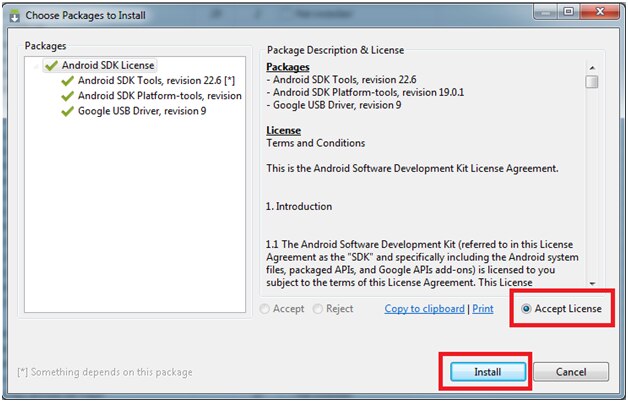The image size is (628, 402).
Task: Click the Print link
Action: [x=483, y=309]
